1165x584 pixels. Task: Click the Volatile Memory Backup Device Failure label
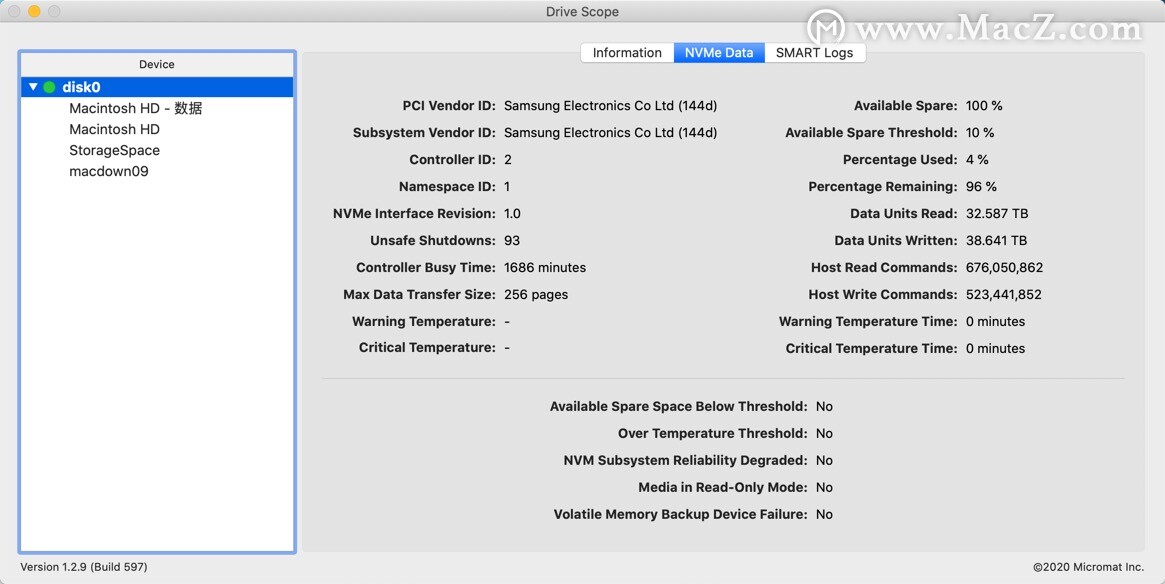[681, 514]
